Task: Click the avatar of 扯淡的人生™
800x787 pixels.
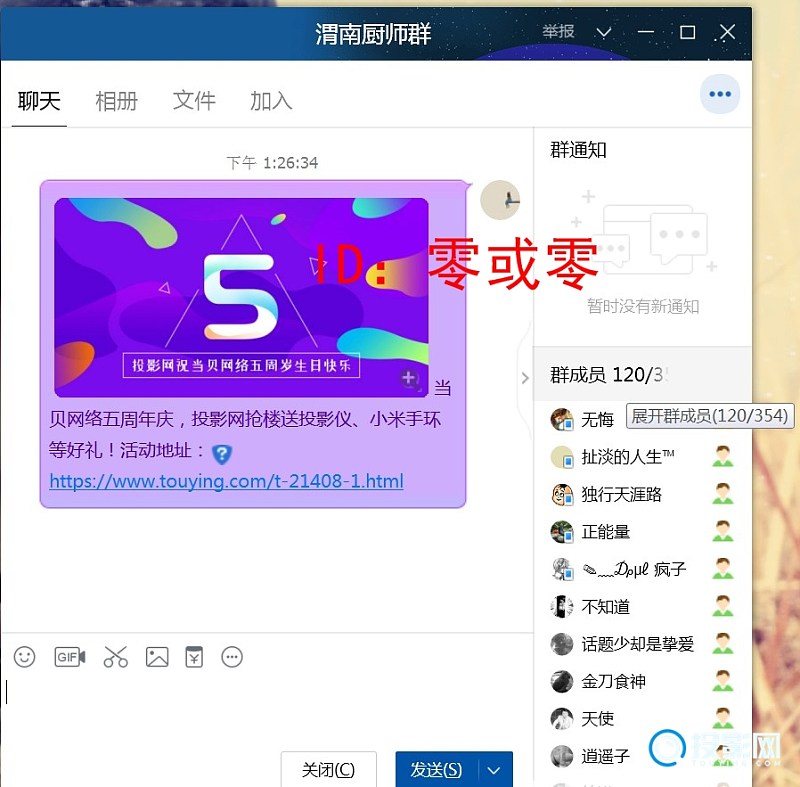Action: click(x=562, y=457)
